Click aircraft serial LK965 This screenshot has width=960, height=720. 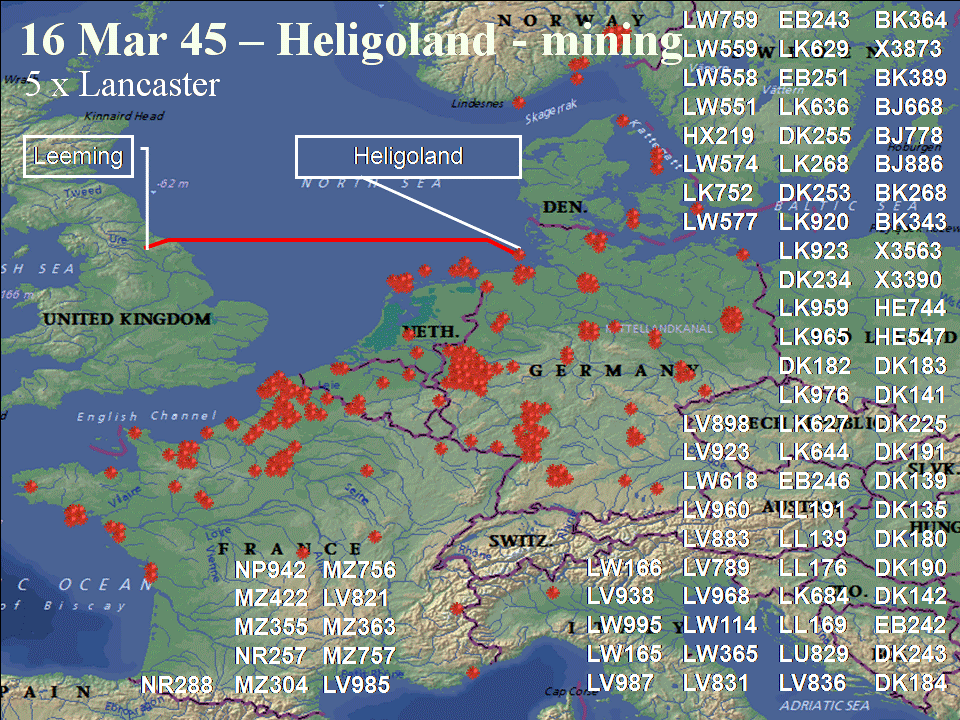click(814, 337)
